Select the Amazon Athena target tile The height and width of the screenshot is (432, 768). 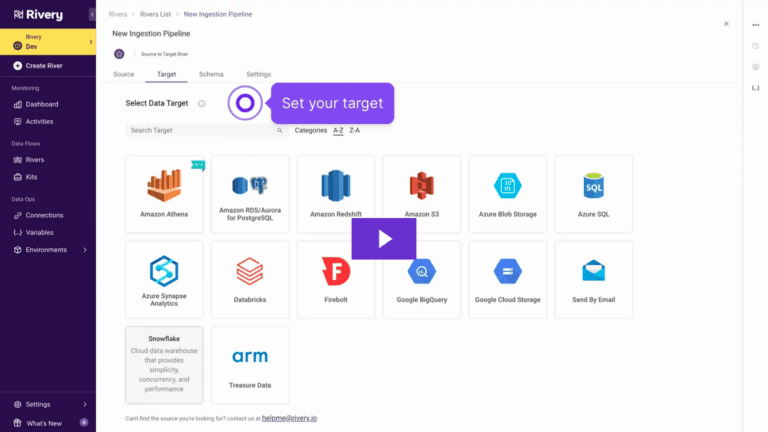click(x=164, y=193)
